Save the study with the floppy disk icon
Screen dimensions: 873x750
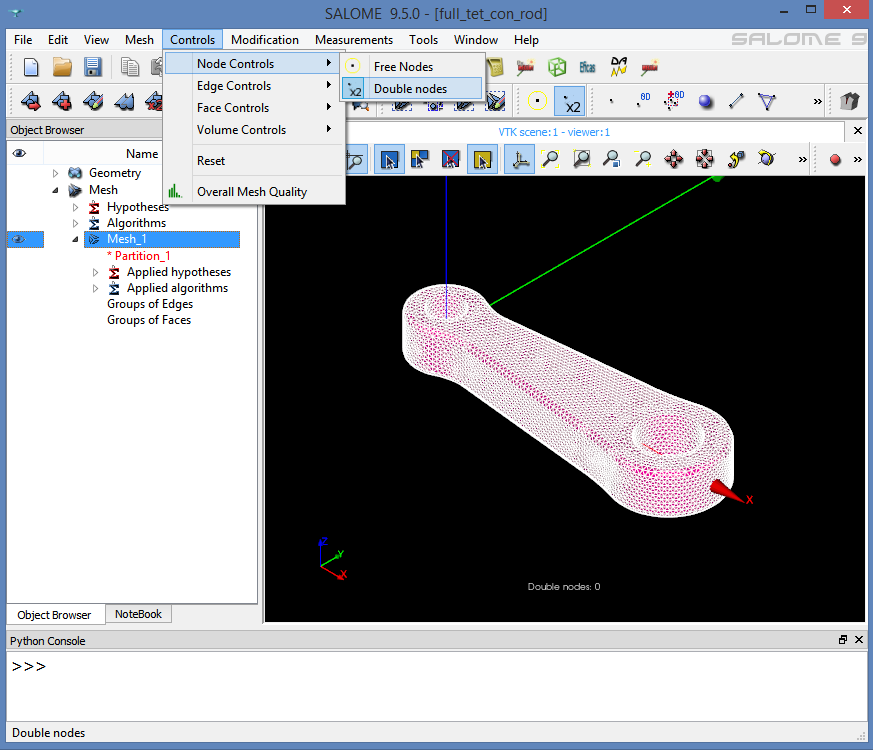click(x=93, y=68)
